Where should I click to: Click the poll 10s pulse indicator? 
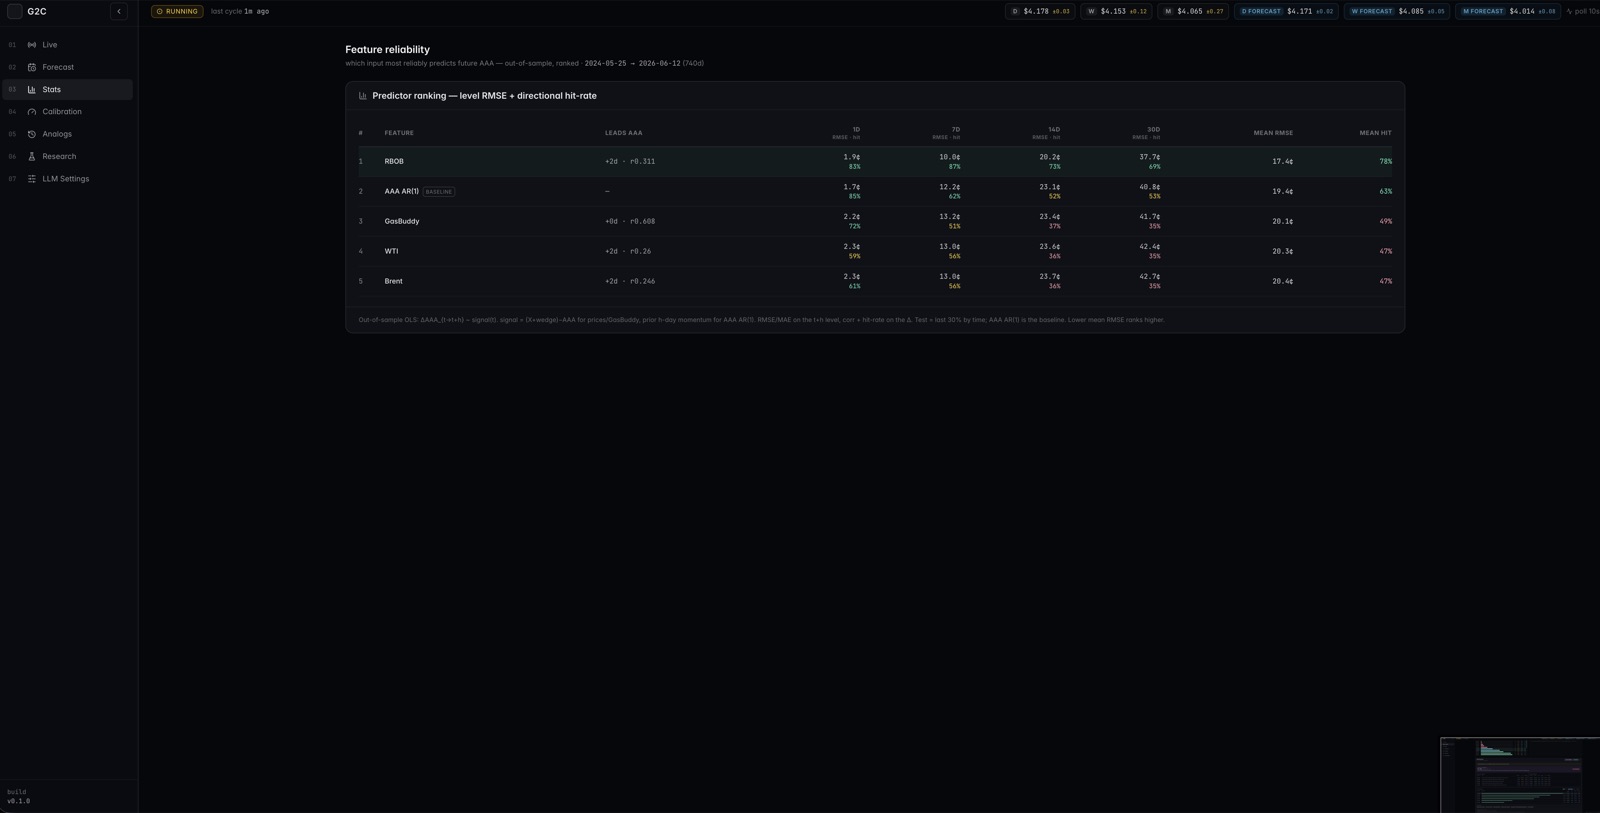[1582, 11]
